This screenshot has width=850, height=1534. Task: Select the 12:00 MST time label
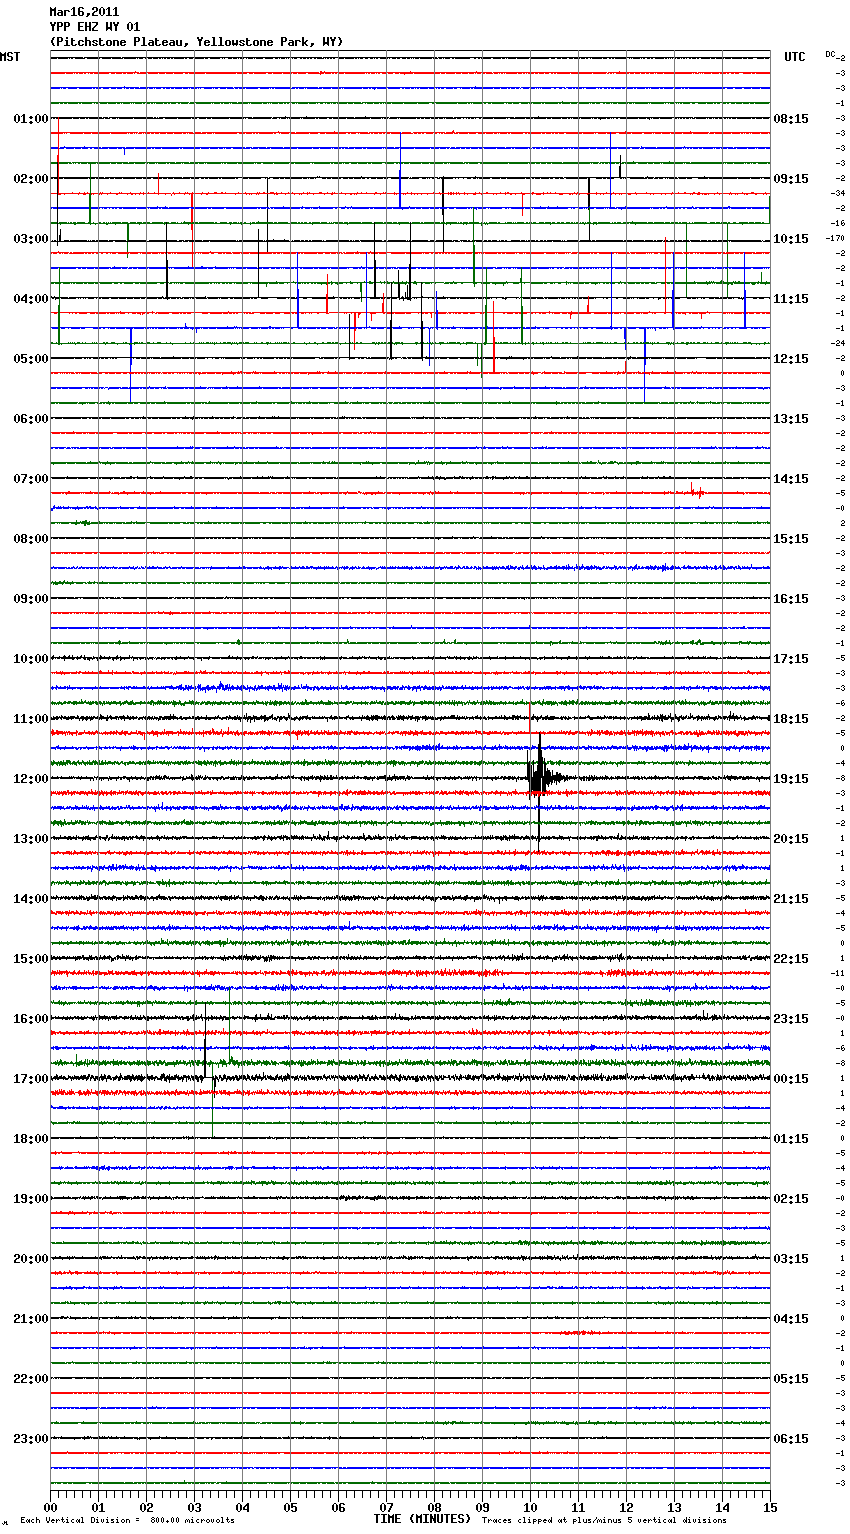tap(30, 779)
